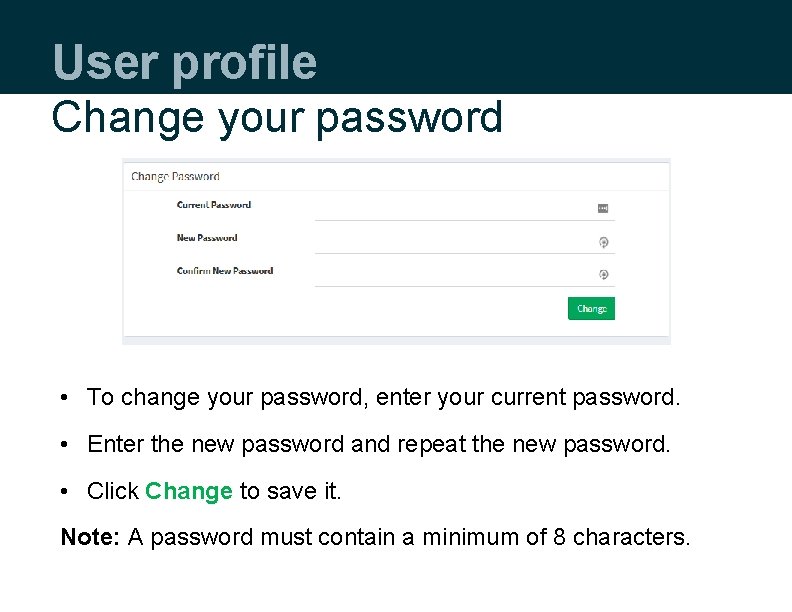Click the icon inside Confirm New Password field
The image size is (792, 612).
pos(603,274)
